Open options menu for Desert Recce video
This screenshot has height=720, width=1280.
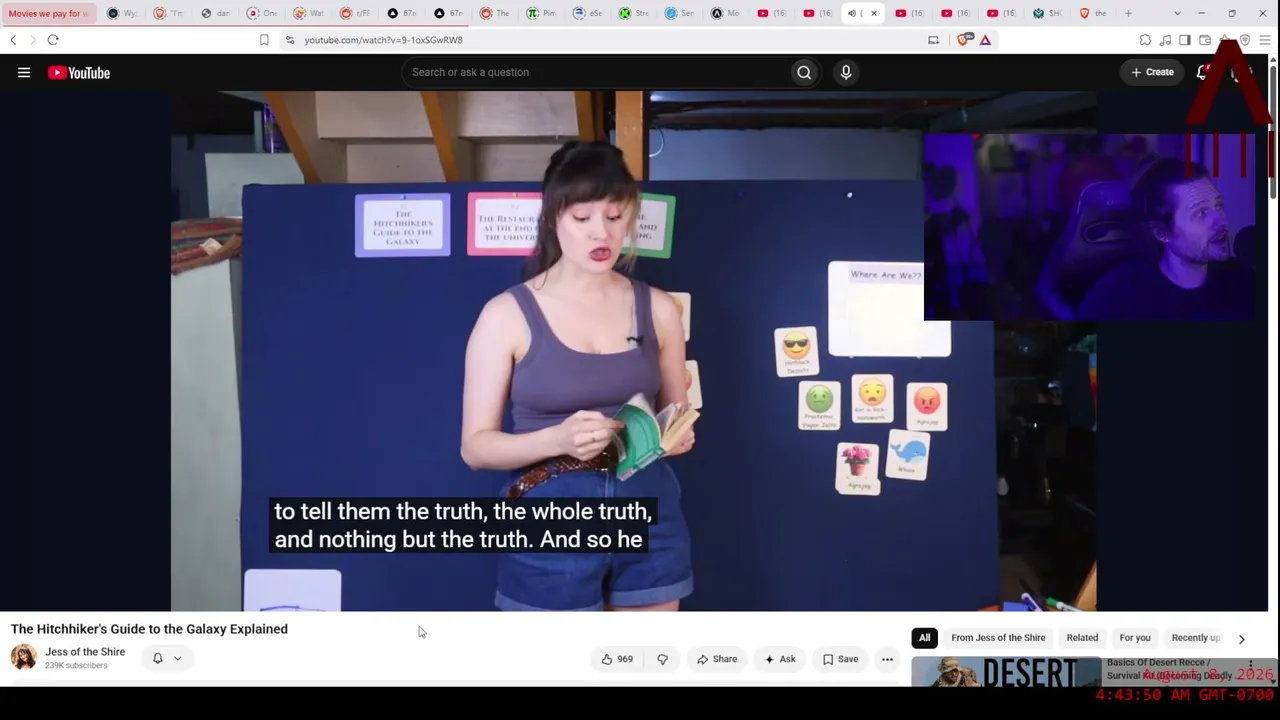tap(1250, 666)
